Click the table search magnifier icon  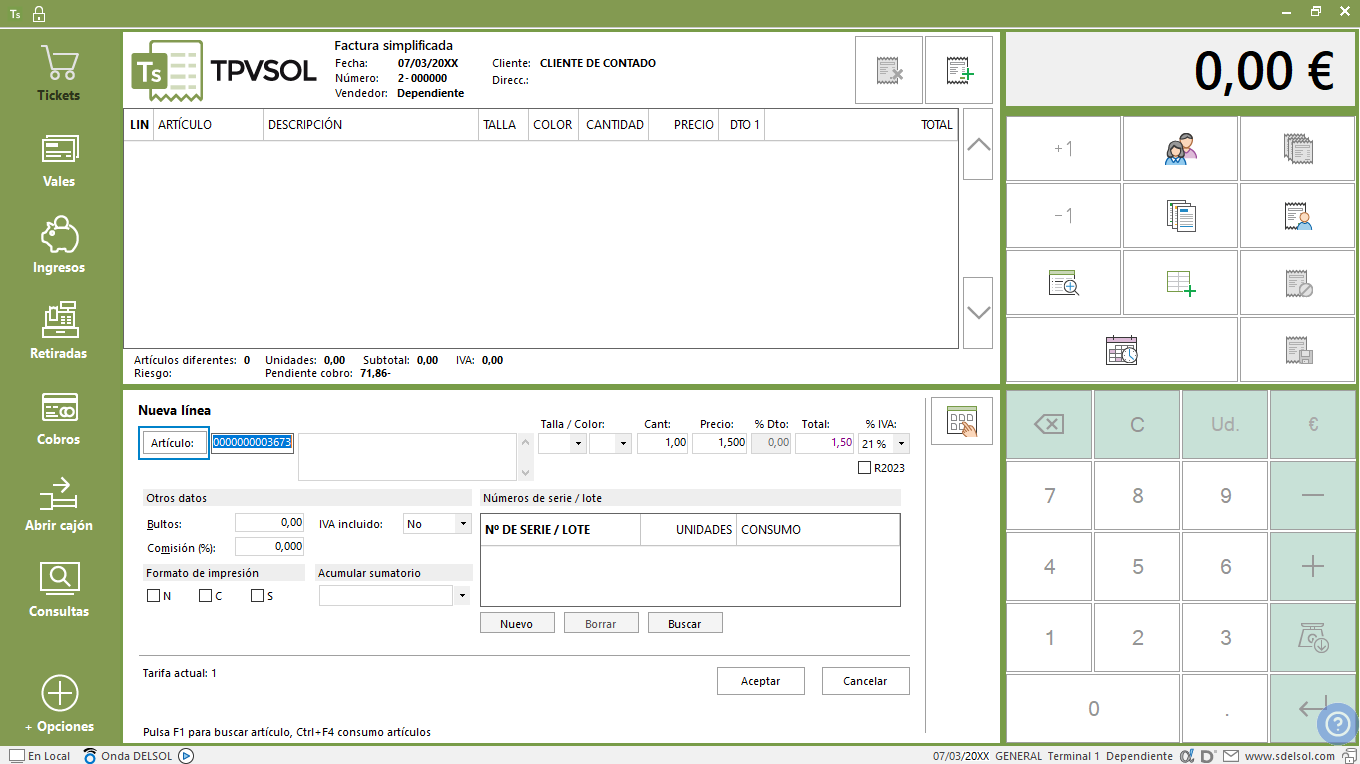coord(1063,283)
